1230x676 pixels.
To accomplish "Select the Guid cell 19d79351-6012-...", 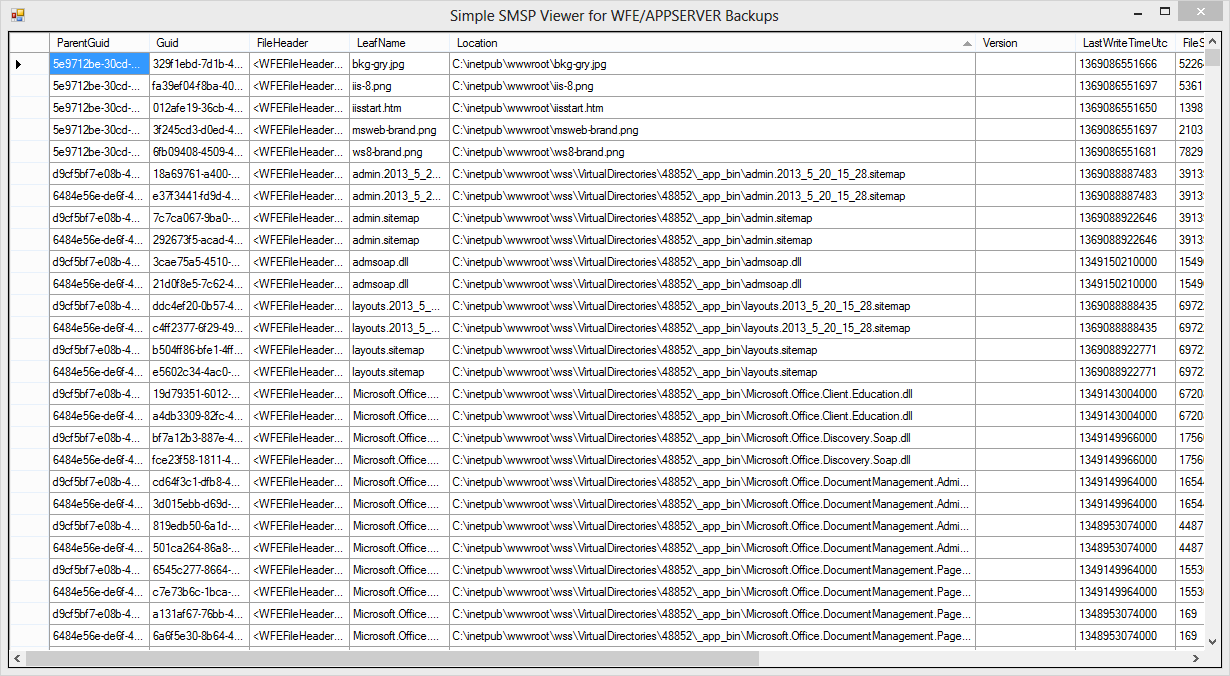I will point(199,394).
